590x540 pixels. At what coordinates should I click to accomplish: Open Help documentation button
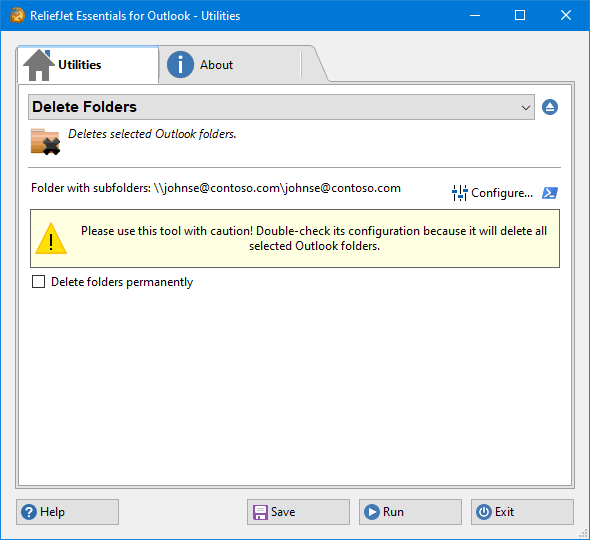(x=67, y=512)
